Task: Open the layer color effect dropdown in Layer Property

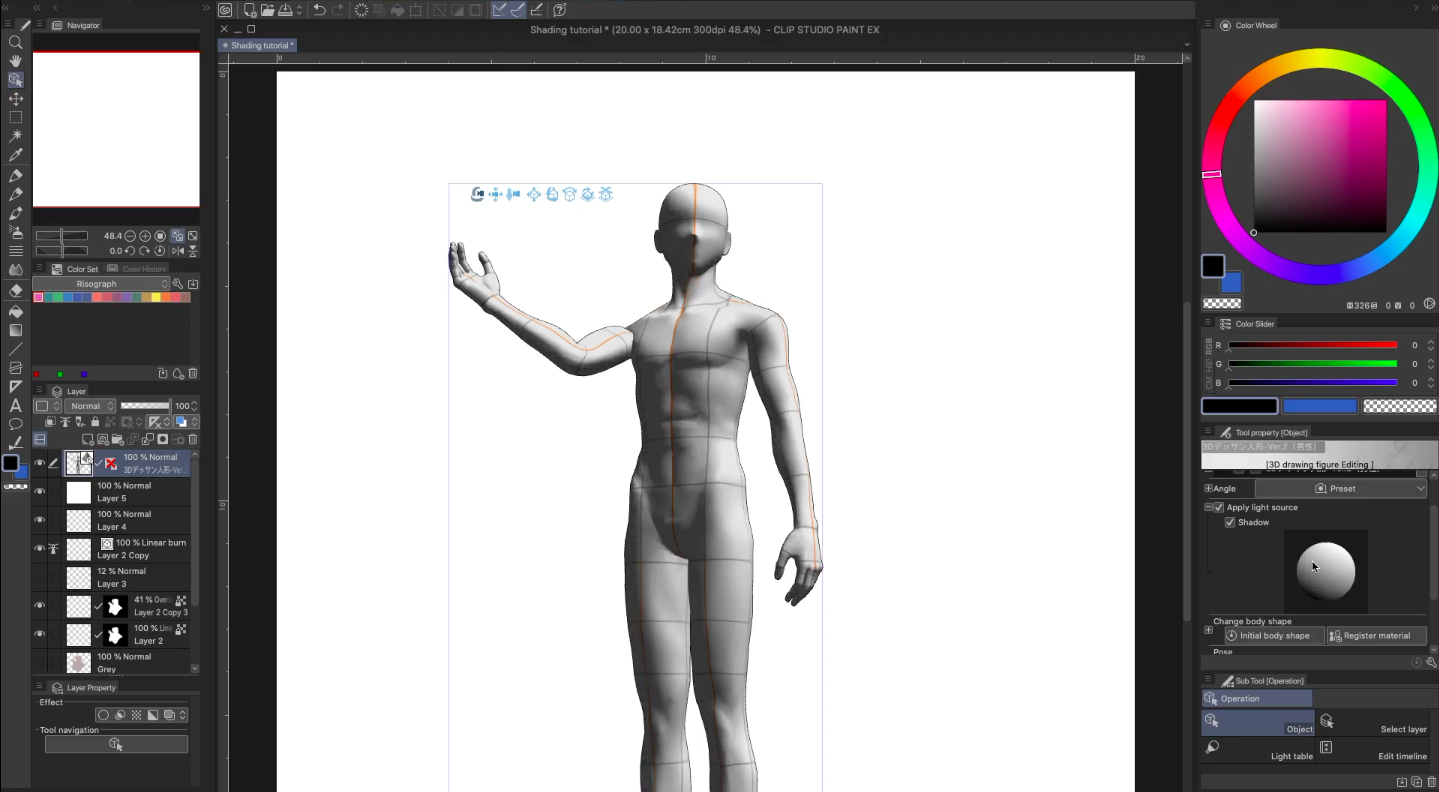Action: [x=182, y=715]
